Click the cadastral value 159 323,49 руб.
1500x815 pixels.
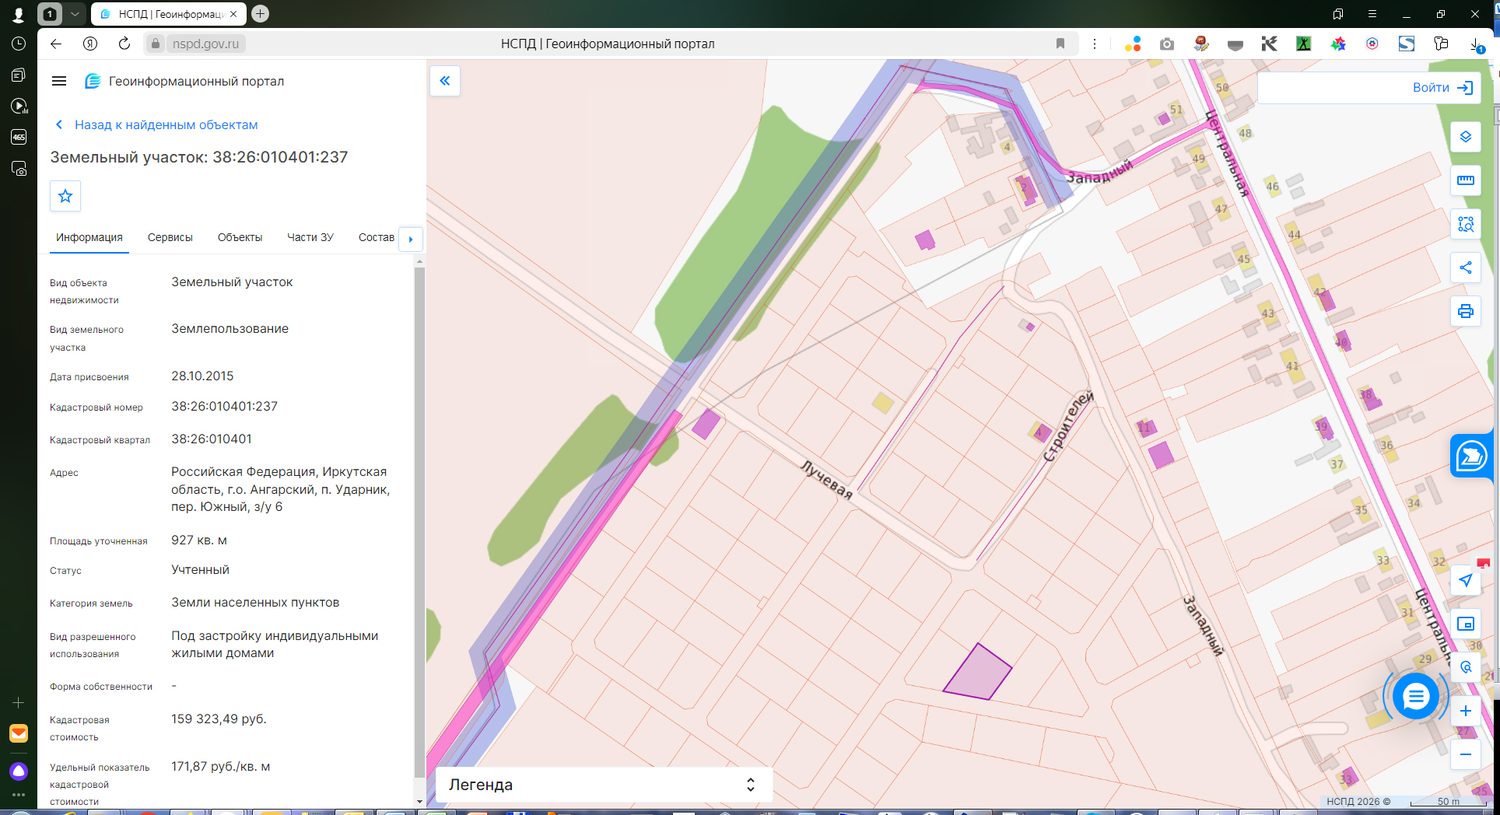pos(219,719)
